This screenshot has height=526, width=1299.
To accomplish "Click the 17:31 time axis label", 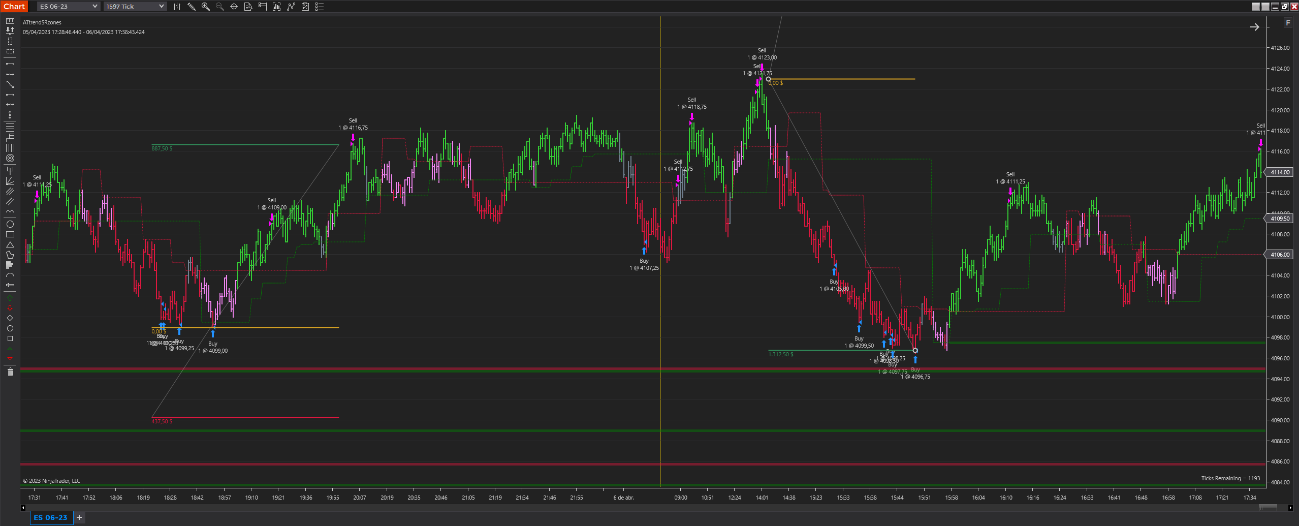I will [x=34, y=496].
